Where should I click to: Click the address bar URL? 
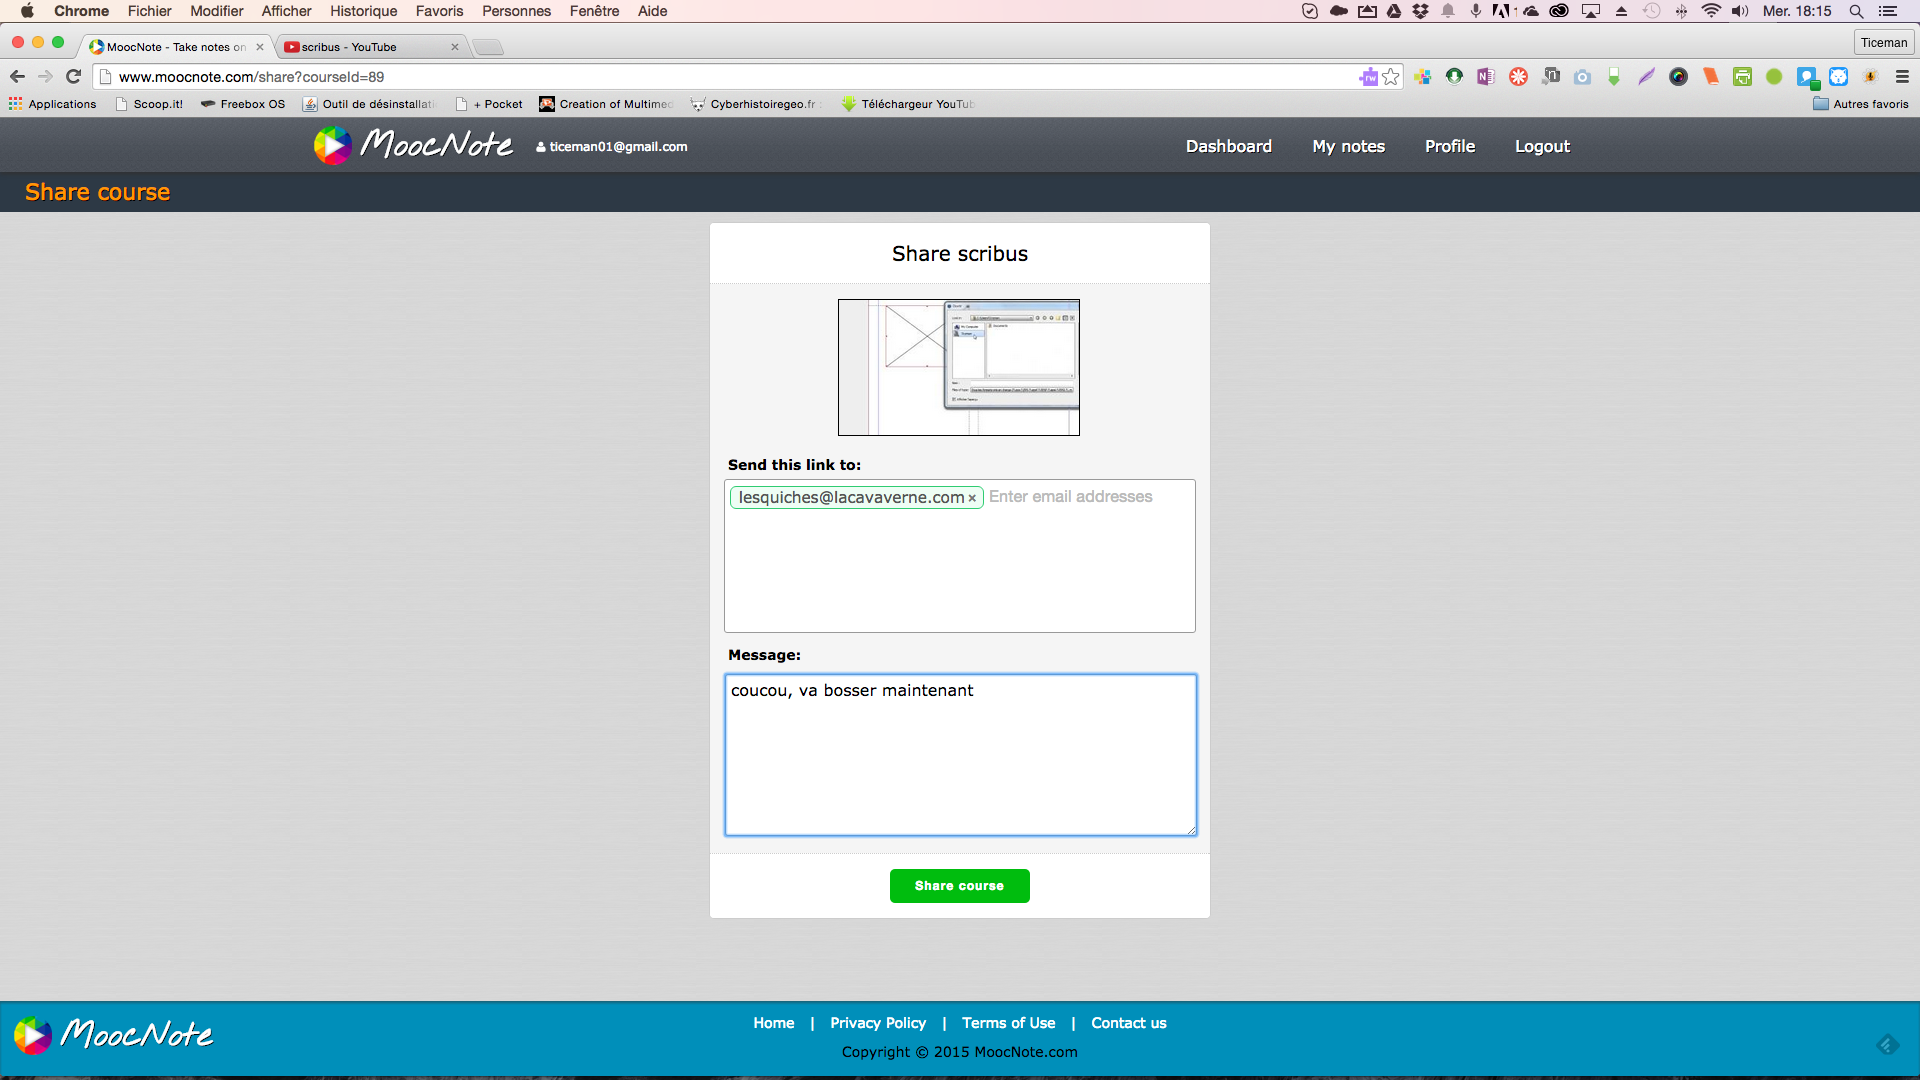(251, 77)
